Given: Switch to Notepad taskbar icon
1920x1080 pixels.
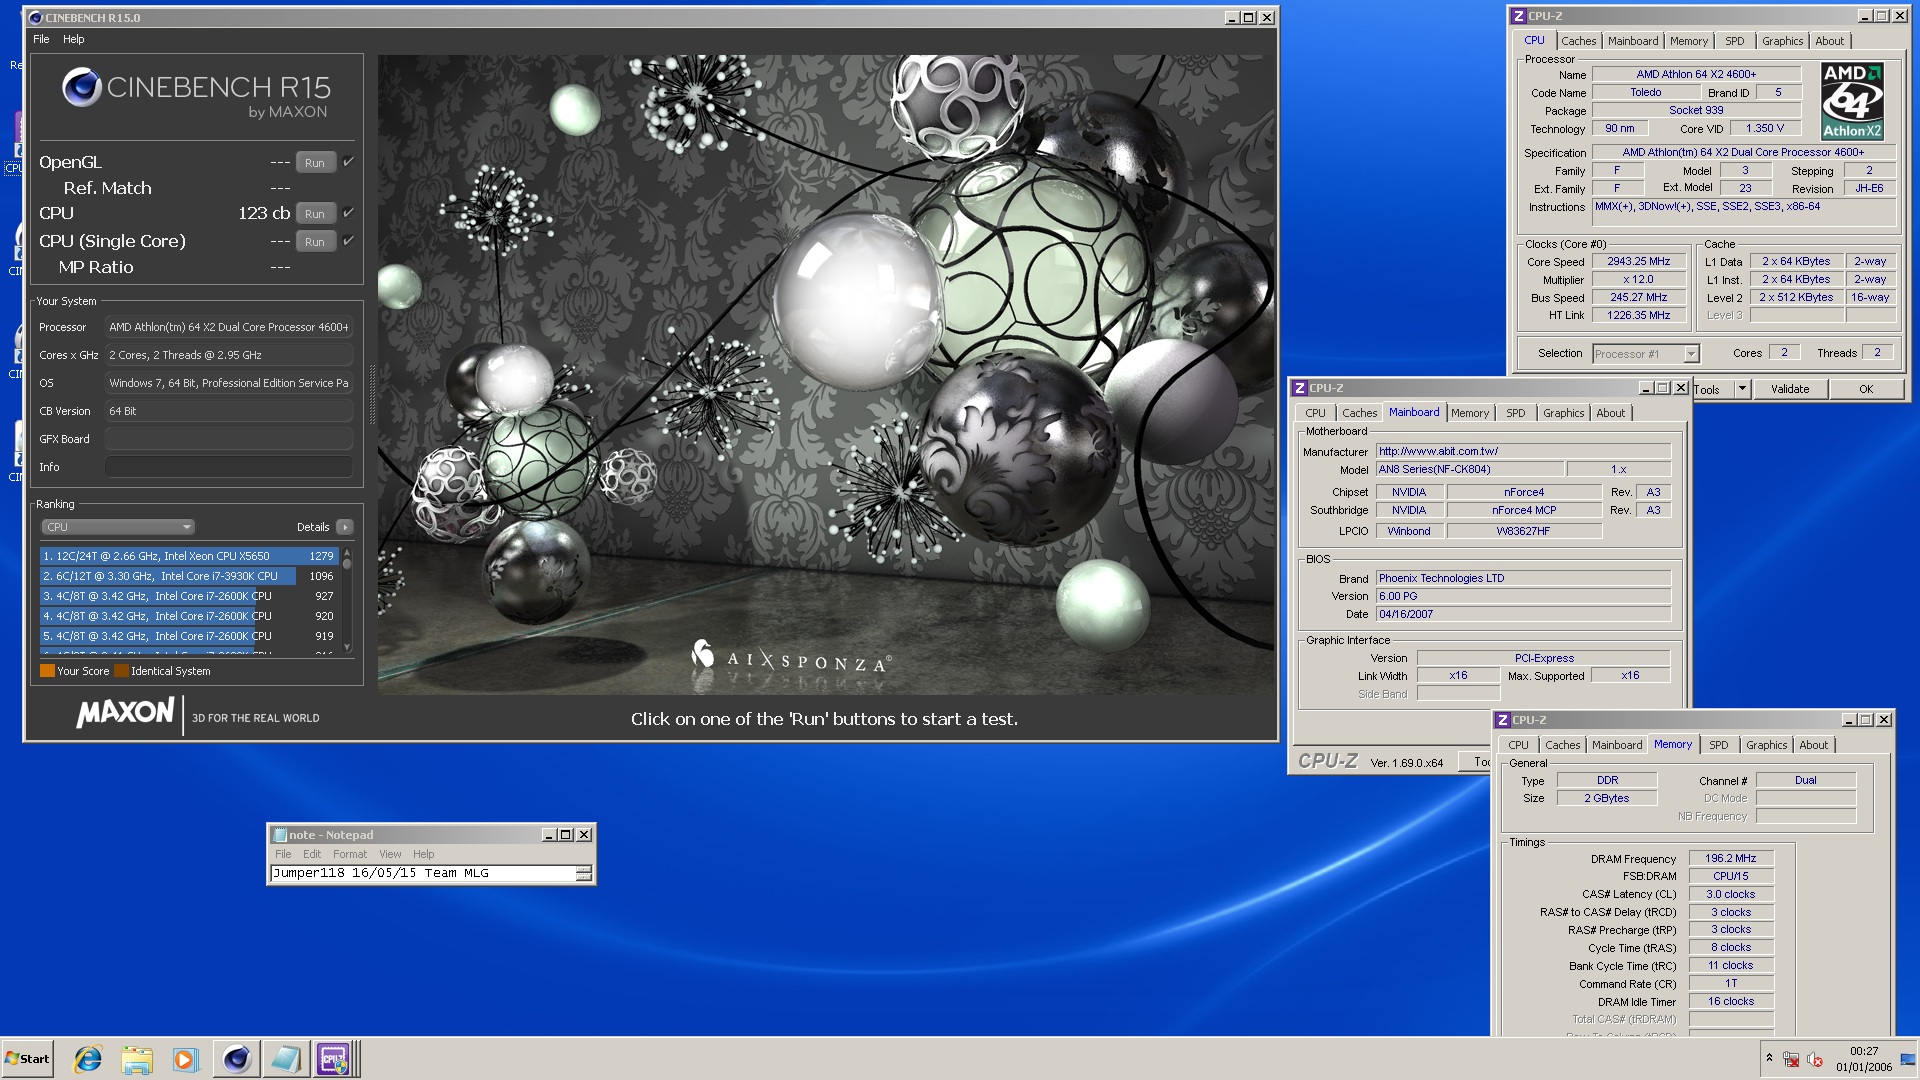Looking at the screenshot, I should pyautogui.click(x=286, y=1059).
